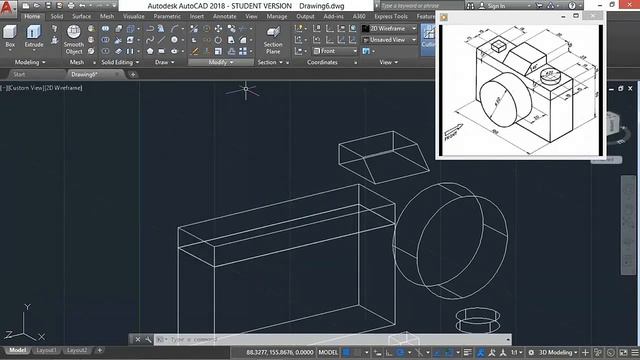Viewport: 640px width, 360px height.
Task: Toggle Clean Screen in status bar
Action: pyautogui.click(x=623, y=353)
